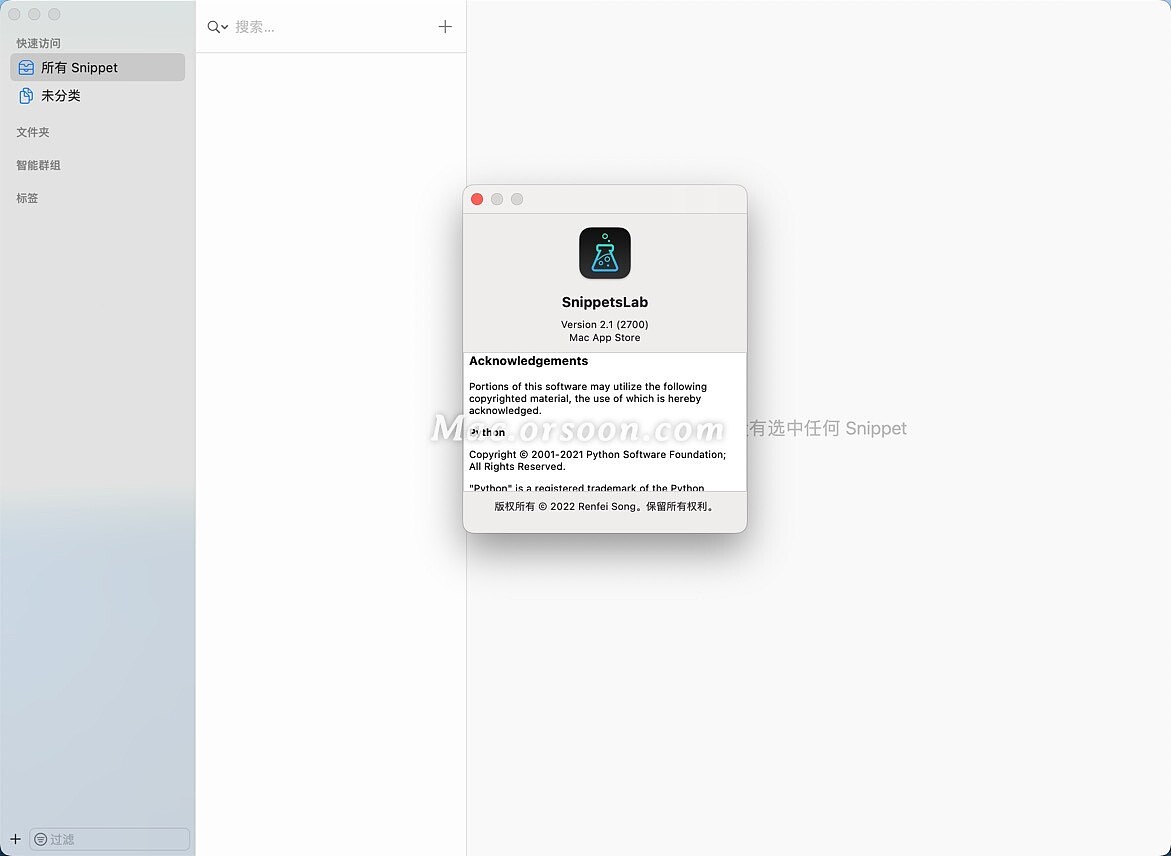1171x856 pixels.
Task: Click the Mac App Store label
Action: click(604, 337)
